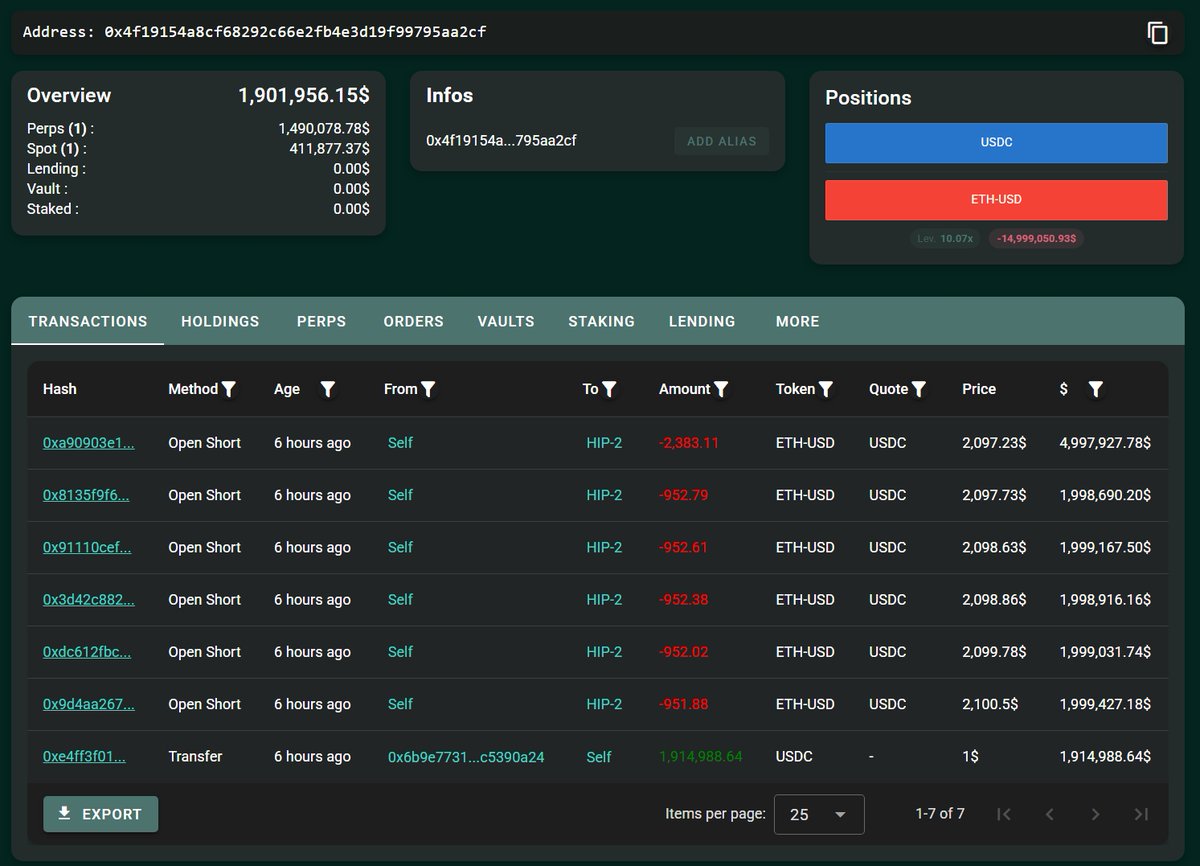Switch to the Holdings tab
The width and height of the screenshot is (1200, 866).
coord(220,321)
